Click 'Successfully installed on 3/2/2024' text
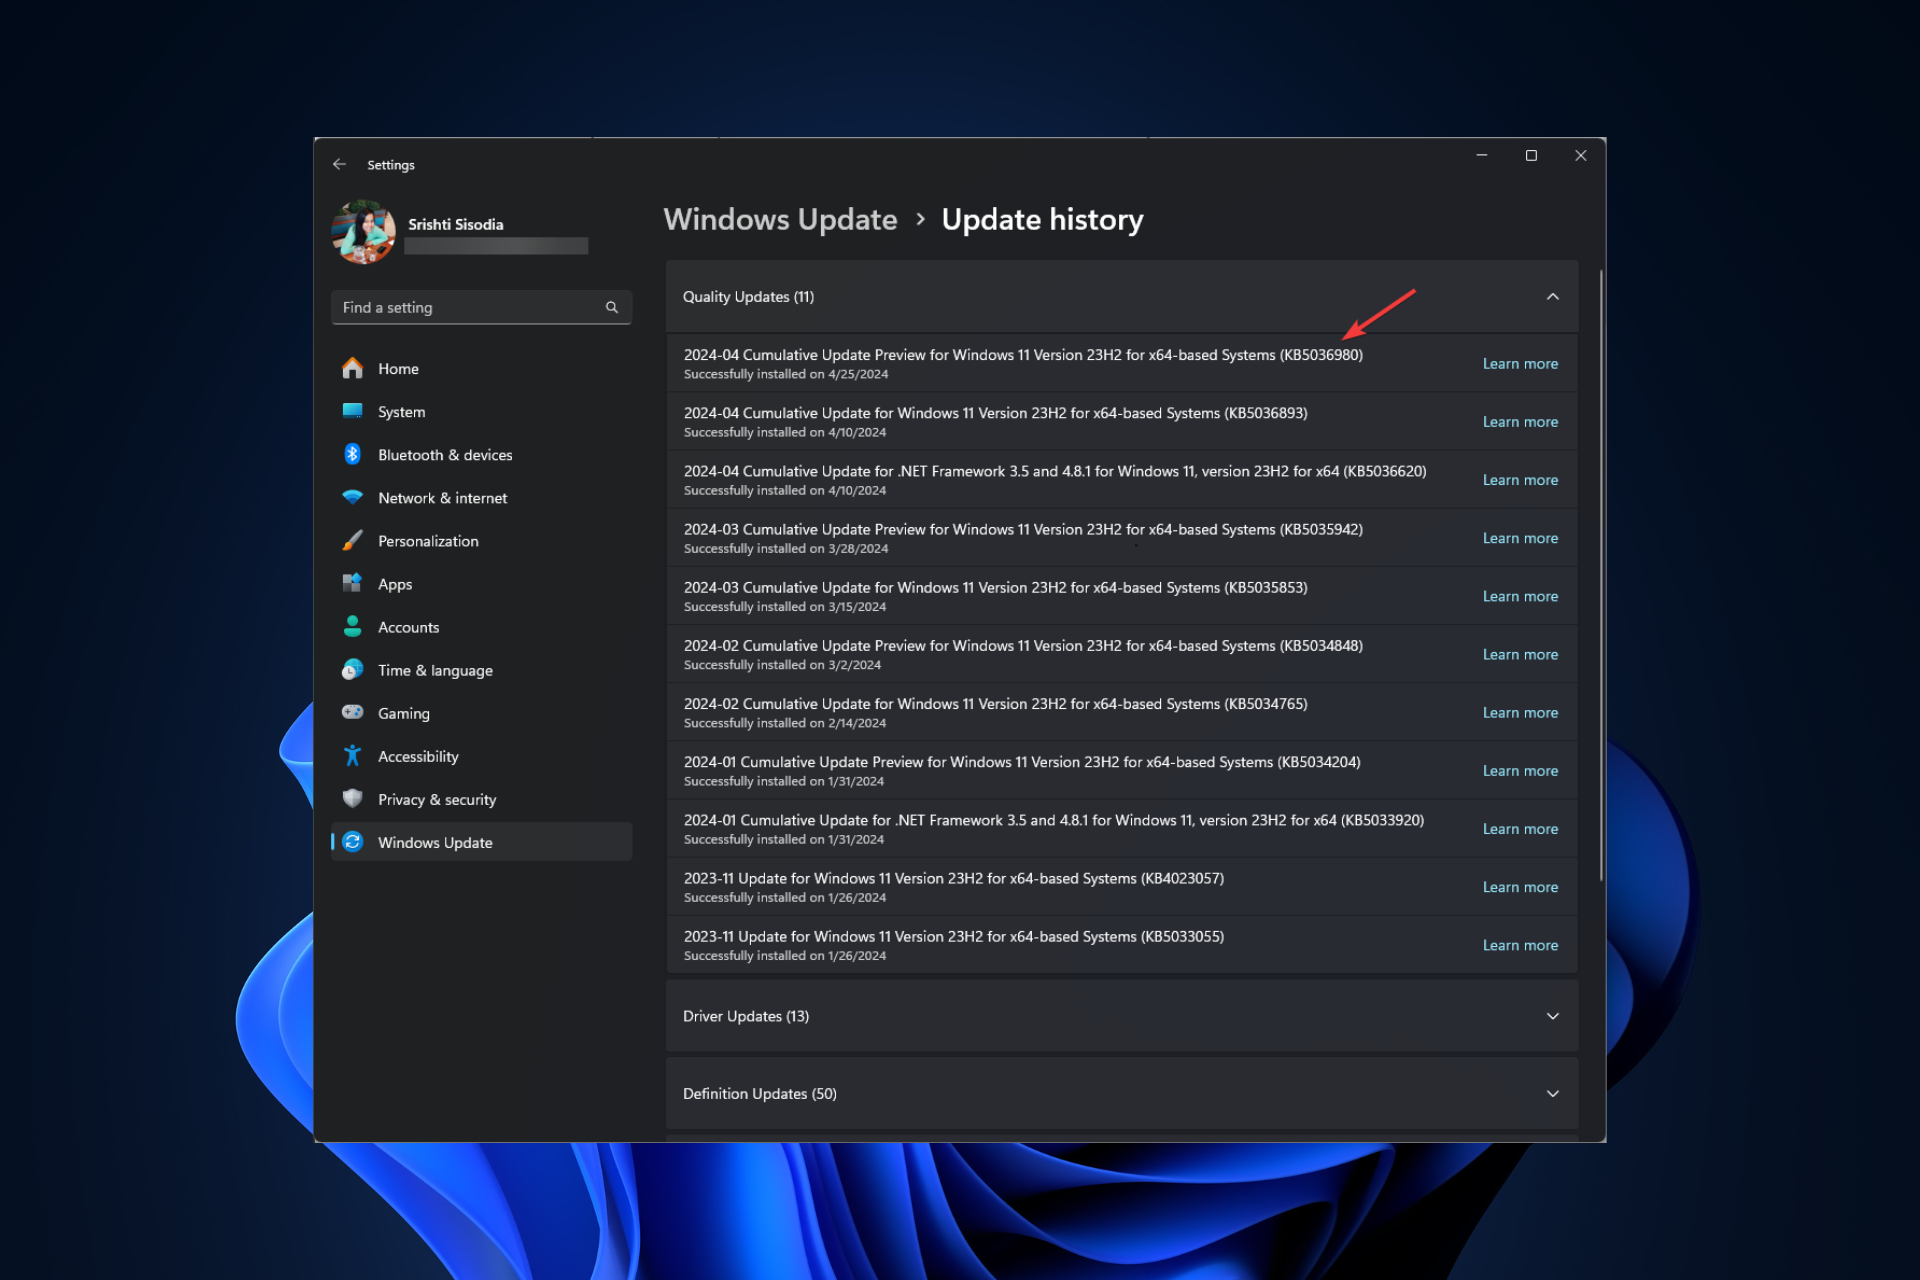 pos(782,665)
